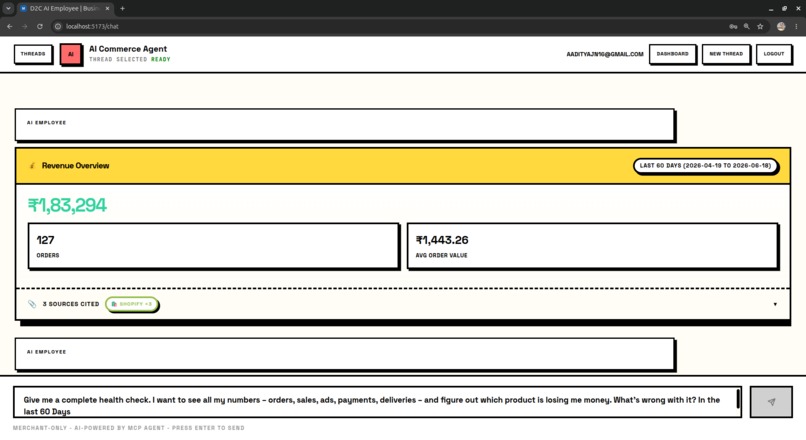Open a new browser tab
The height and width of the screenshot is (440, 806).
(x=122, y=8)
